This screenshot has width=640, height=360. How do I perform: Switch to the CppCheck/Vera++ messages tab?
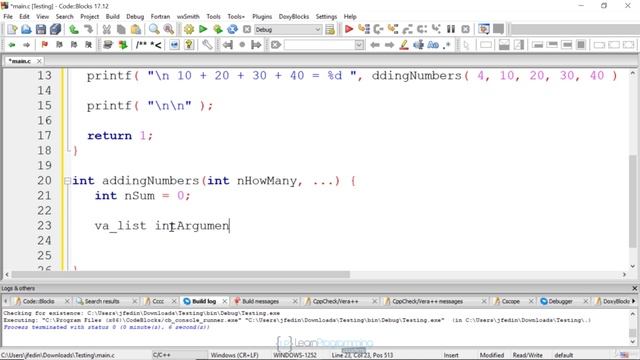pos(427,301)
